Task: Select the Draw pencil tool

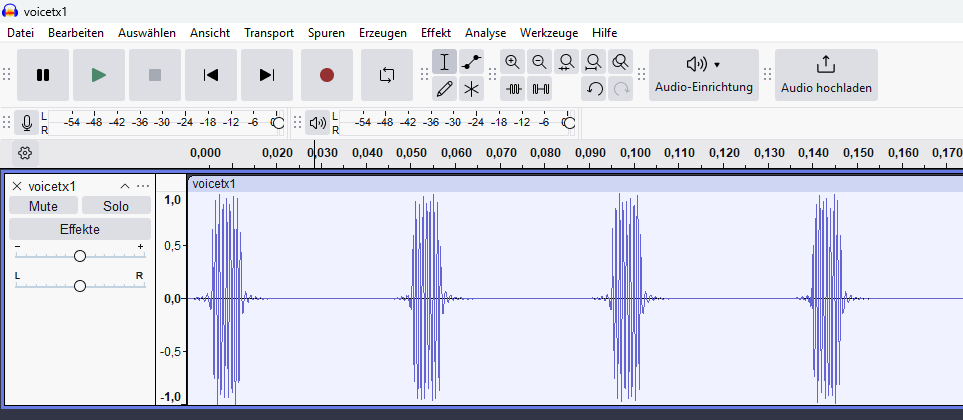Action: pos(445,88)
